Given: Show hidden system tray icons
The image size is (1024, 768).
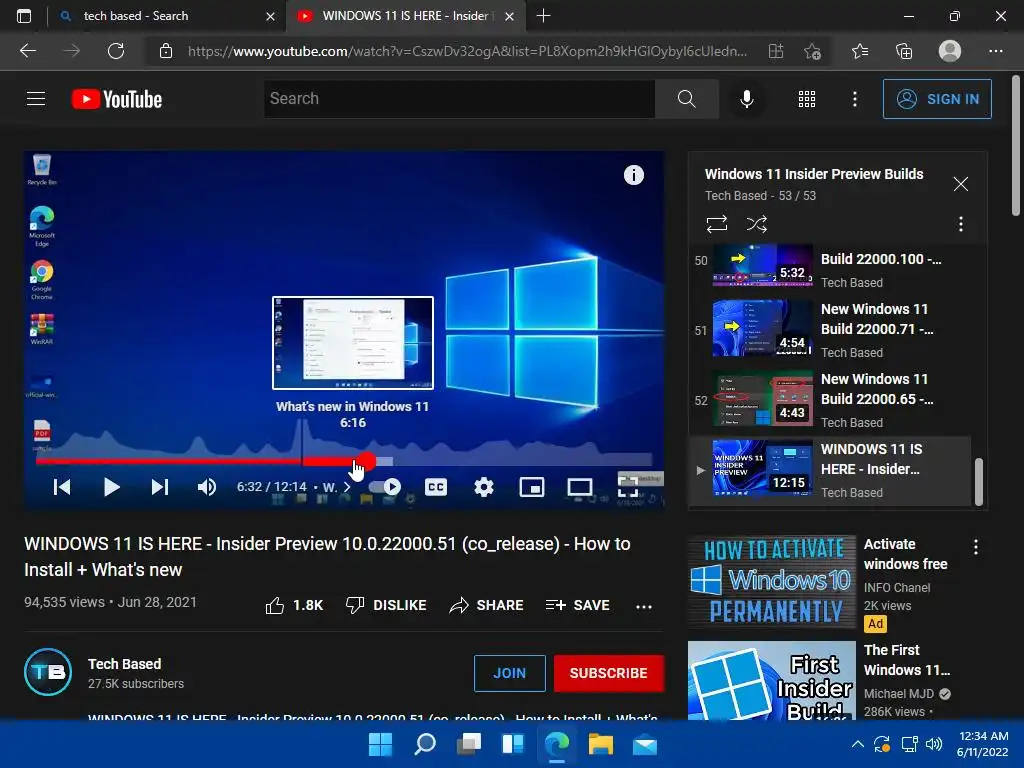Looking at the screenshot, I should 857,744.
